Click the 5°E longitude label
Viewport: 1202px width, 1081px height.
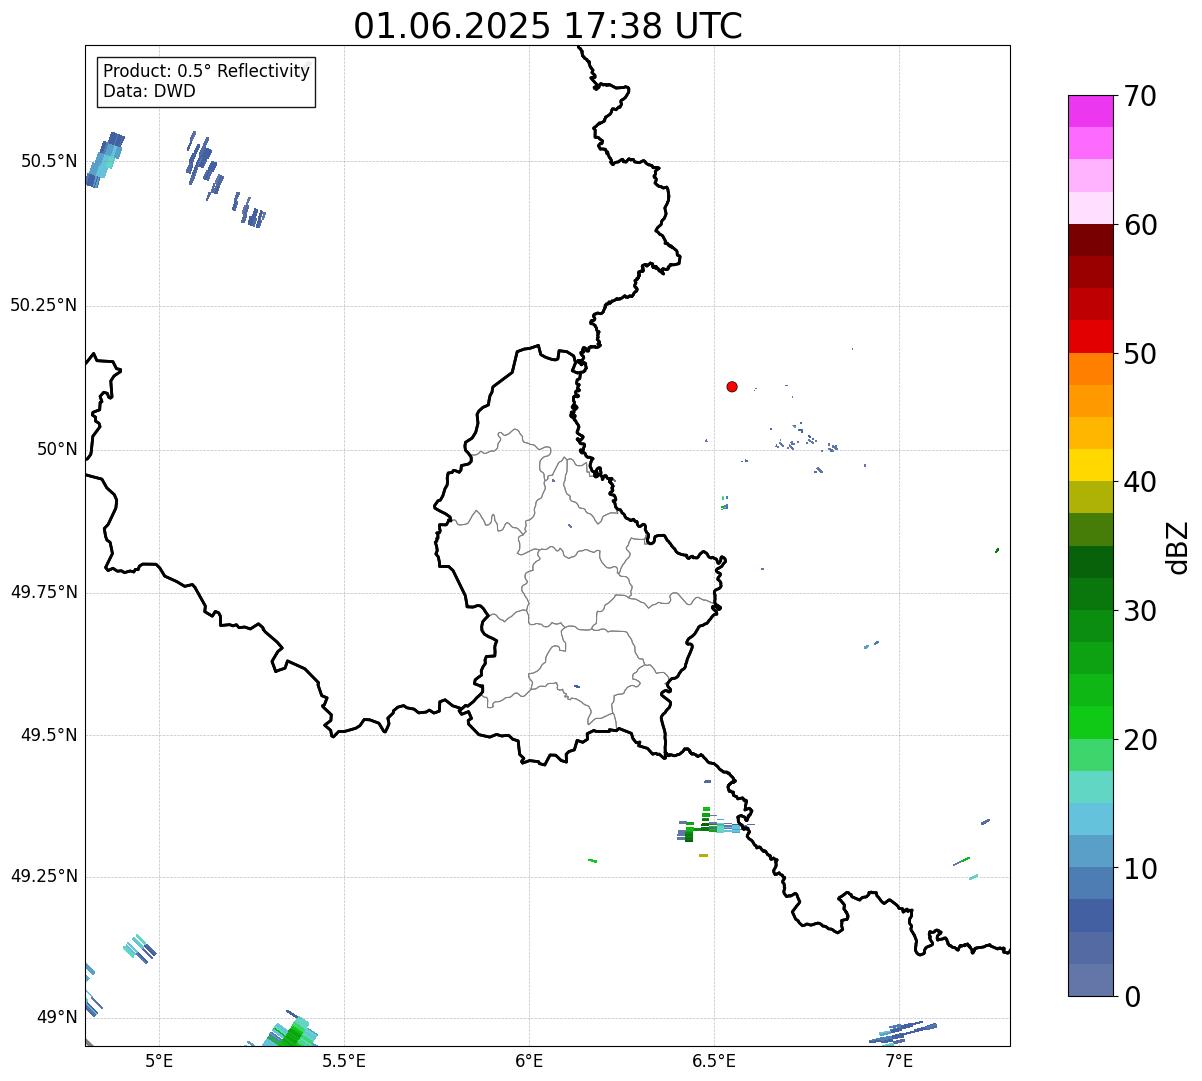(159, 1060)
